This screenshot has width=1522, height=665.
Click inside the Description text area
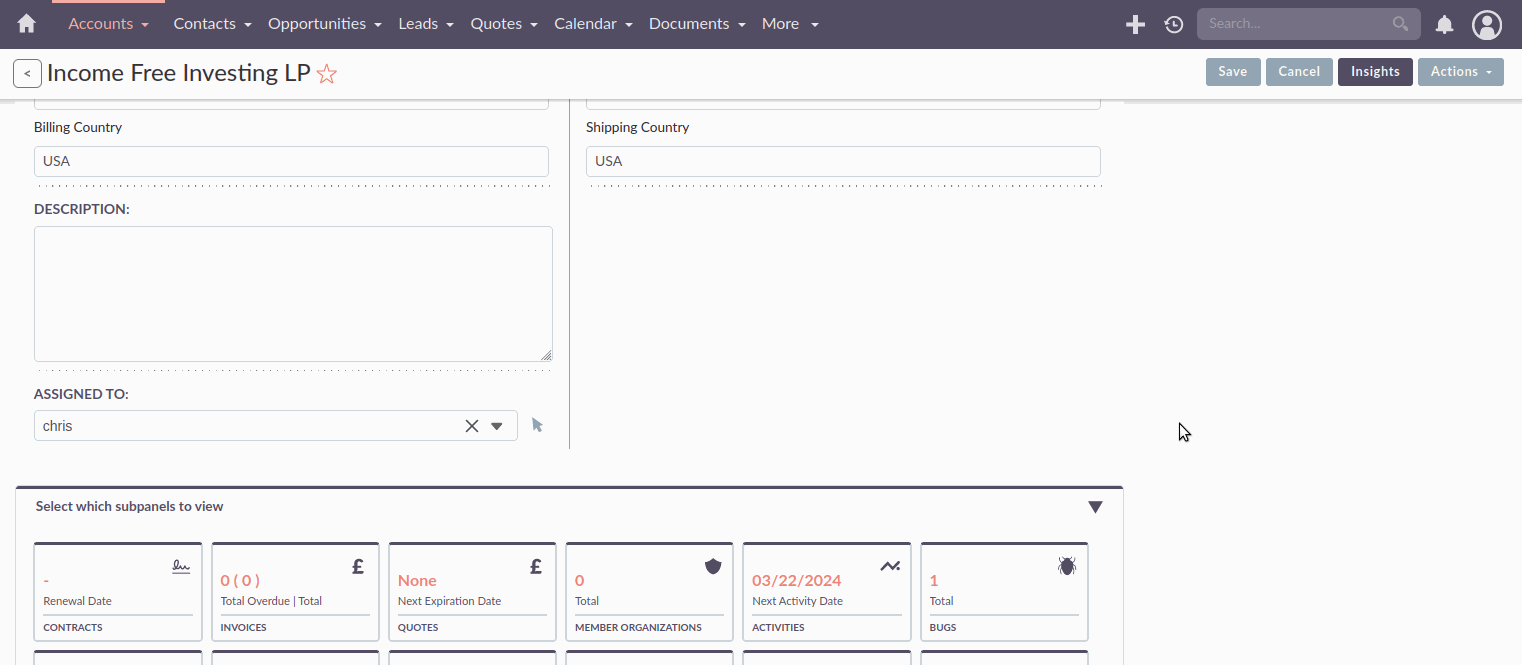click(x=293, y=293)
